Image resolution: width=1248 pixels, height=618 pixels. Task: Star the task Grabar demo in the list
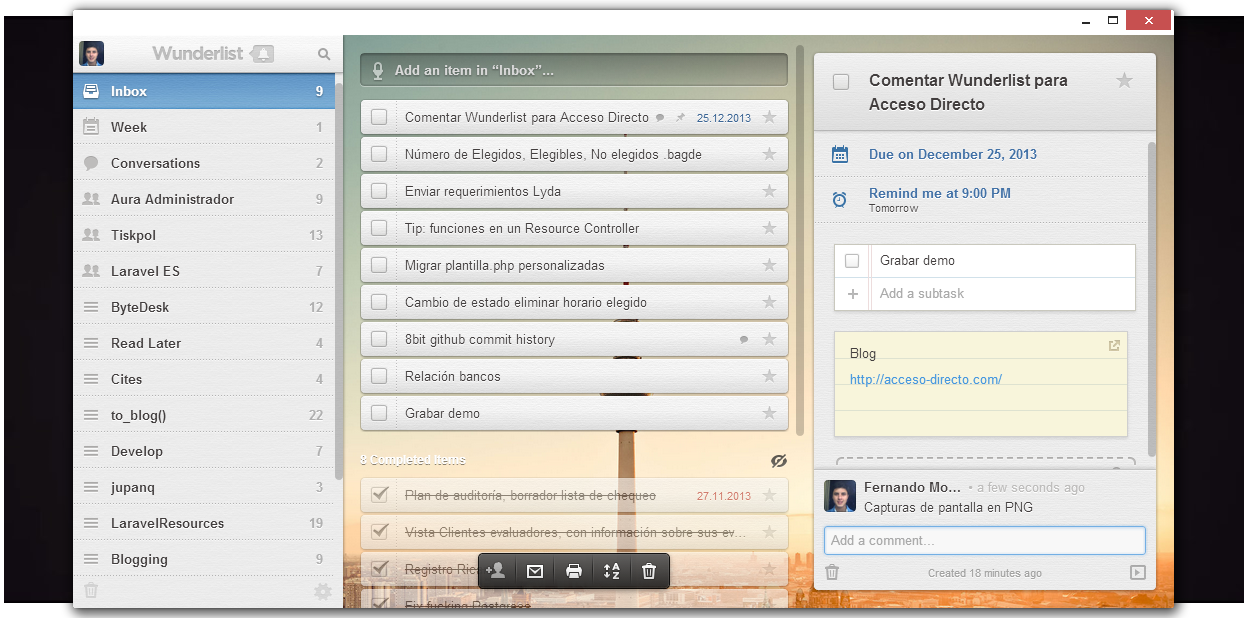pyautogui.click(x=769, y=413)
